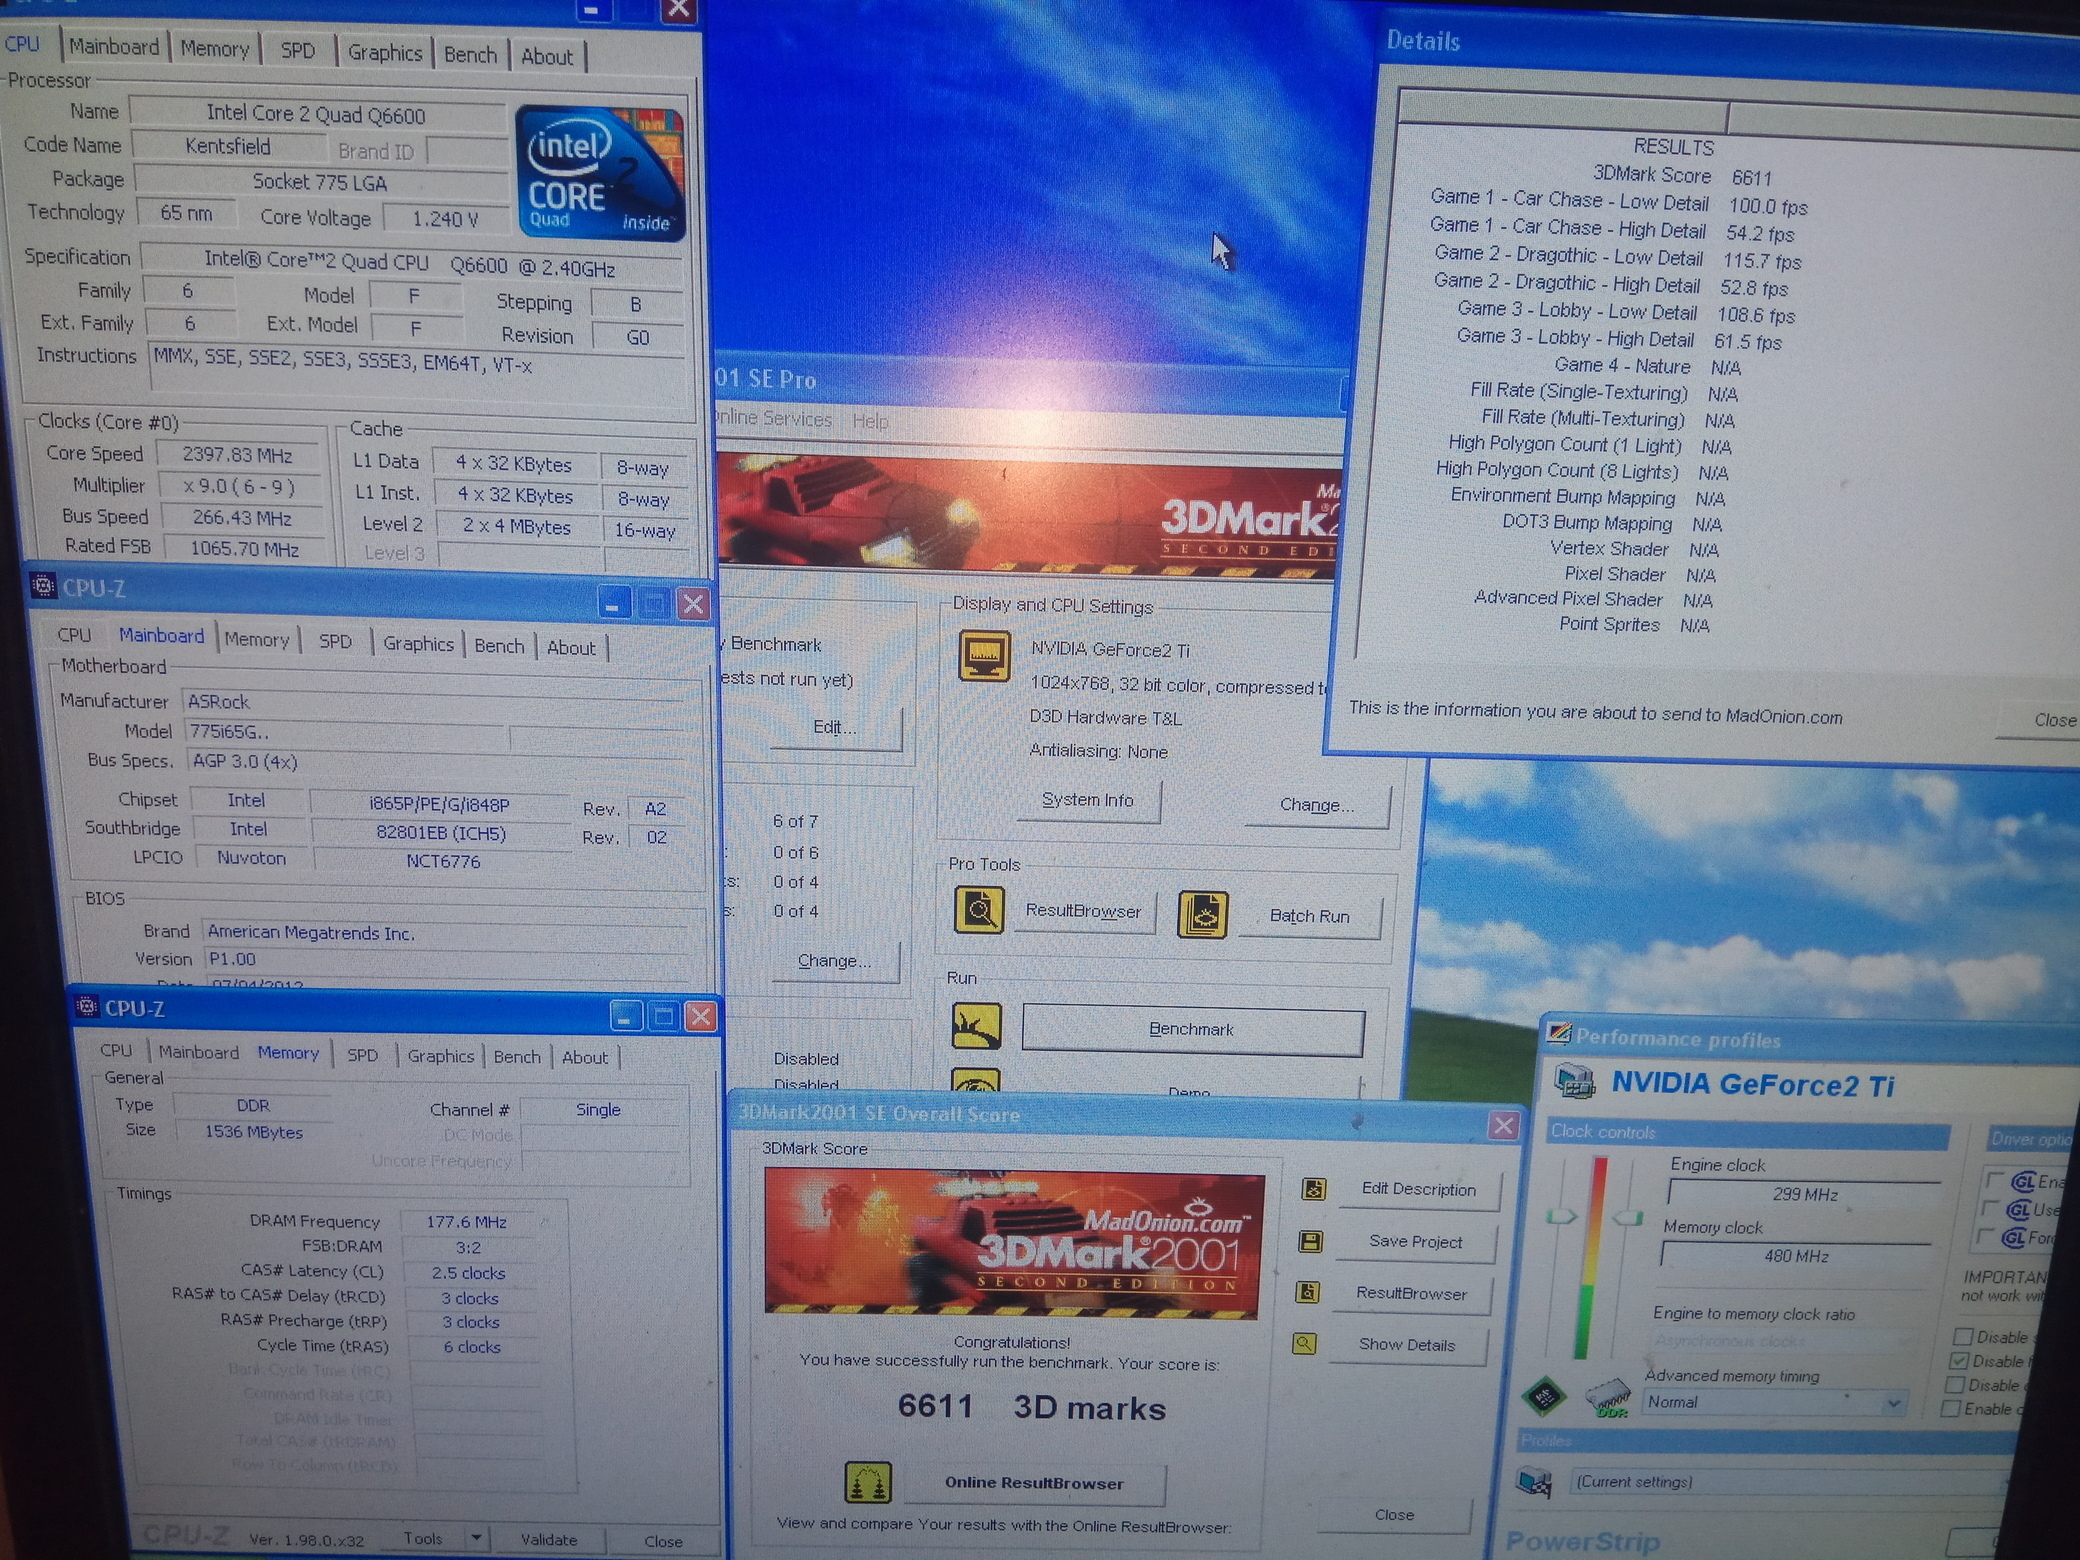This screenshot has height=1560, width=2080.
Task: Click the GPU chip icon in PowerStrip
Action: click(x=1544, y=1396)
